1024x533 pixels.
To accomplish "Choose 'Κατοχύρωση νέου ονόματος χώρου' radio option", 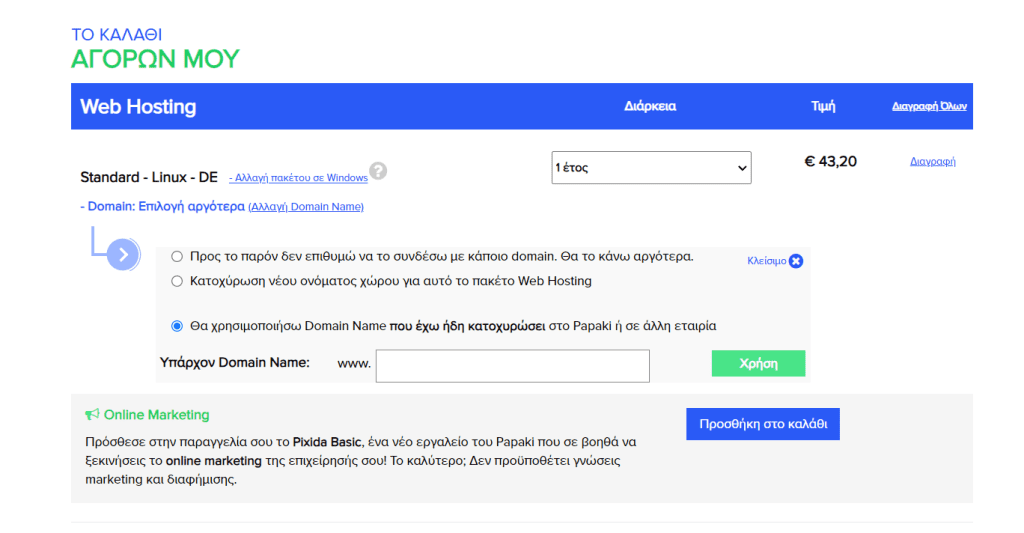I will click(177, 281).
